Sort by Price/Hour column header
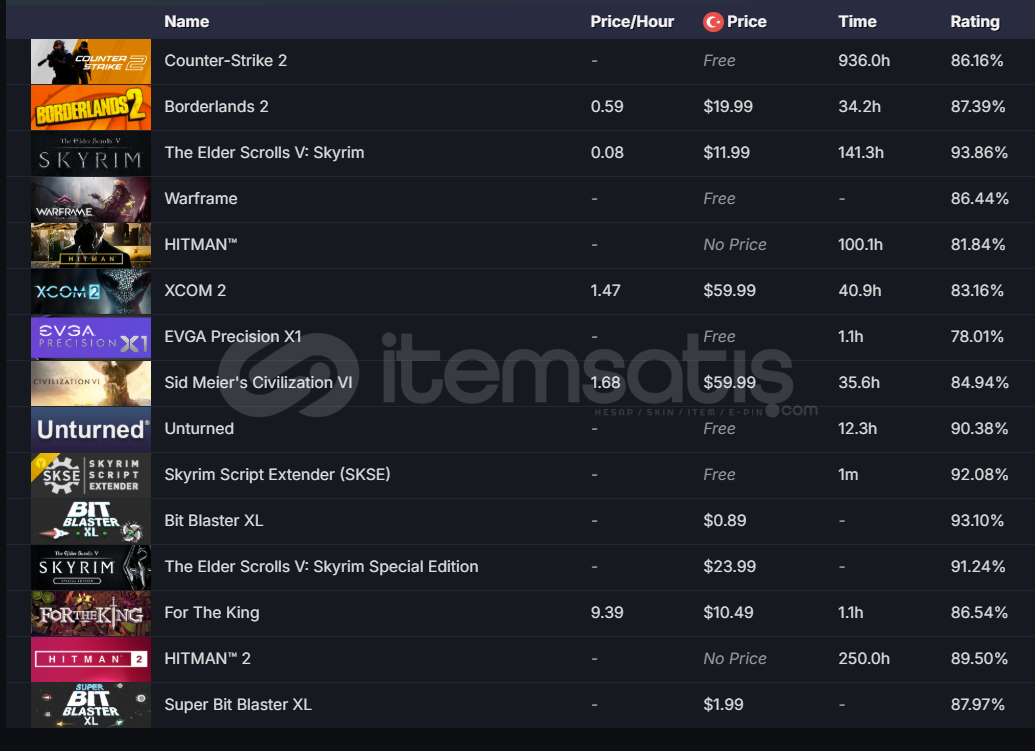 click(632, 22)
